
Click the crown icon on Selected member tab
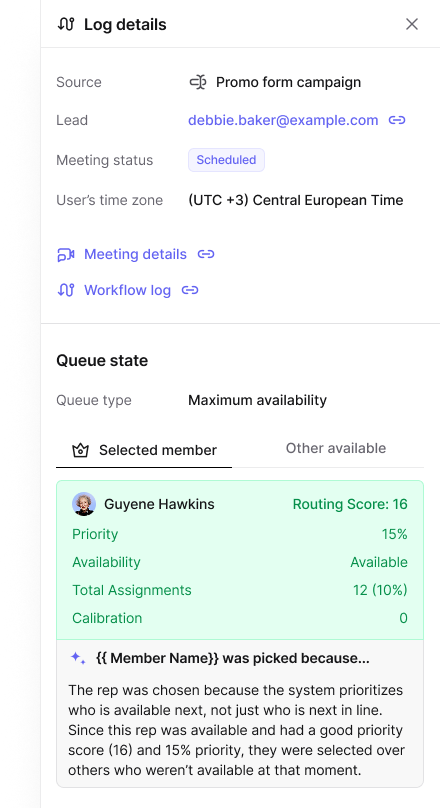click(80, 450)
